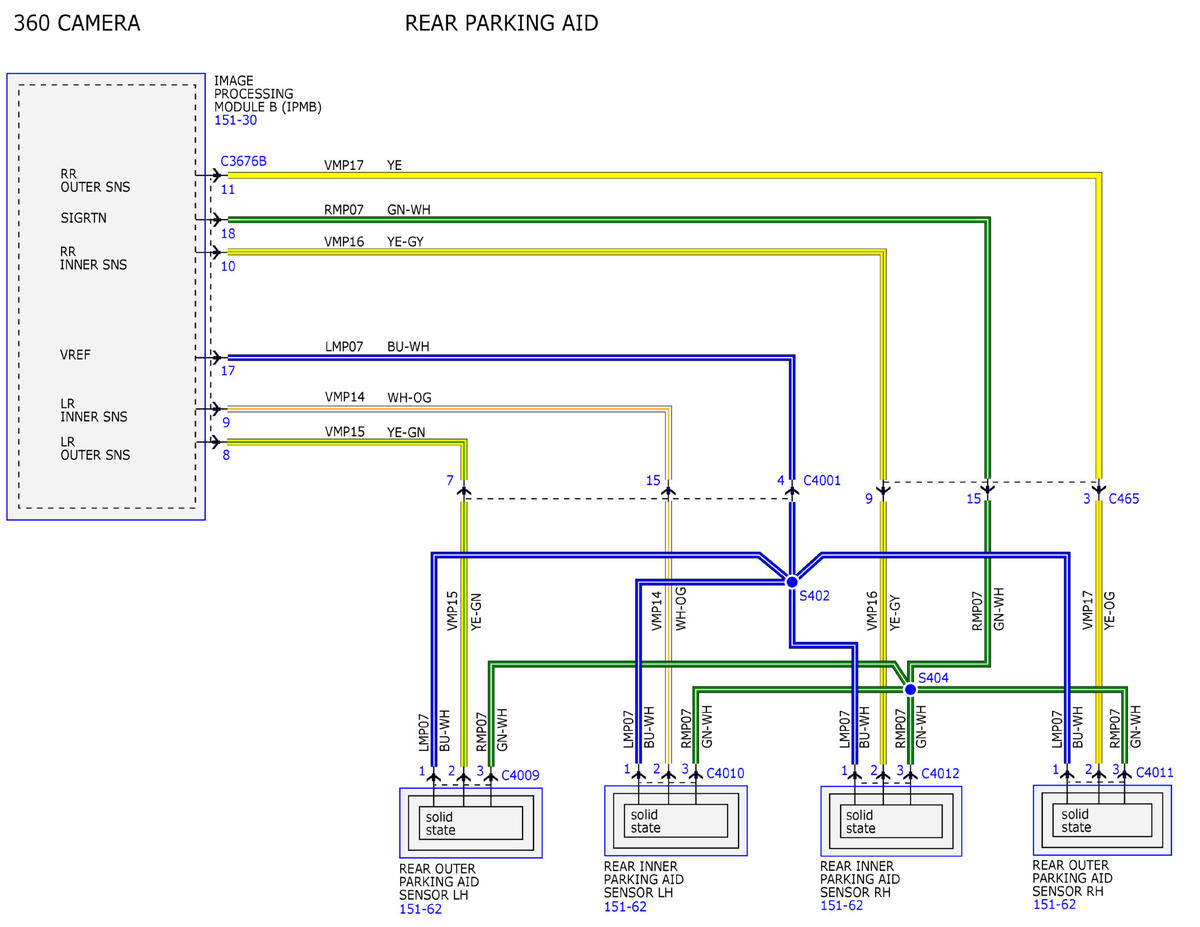Click pin number 10 on IPMB connector
The width and height of the screenshot is (1200, 927).
[228, 266]
